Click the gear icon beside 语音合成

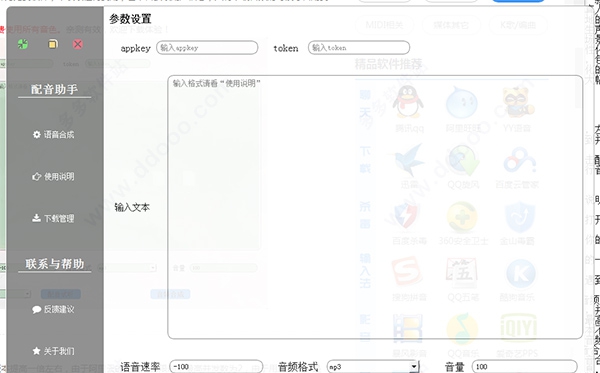click(x=36, y=134)
